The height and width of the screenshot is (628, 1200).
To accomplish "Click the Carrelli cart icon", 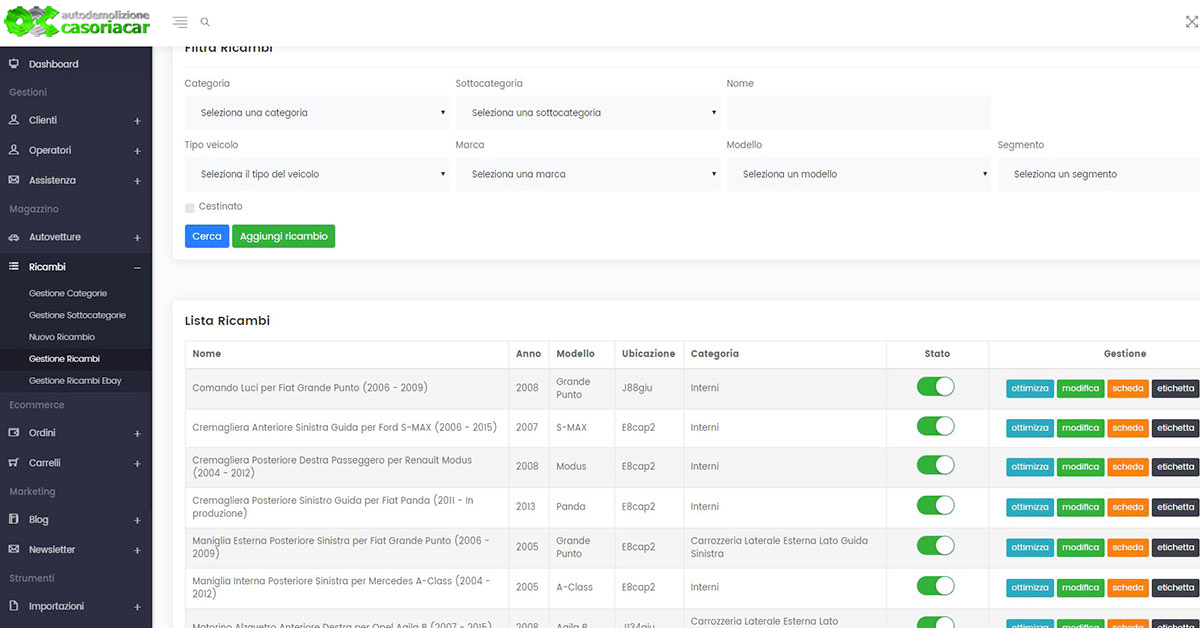I will pos(14,463).
